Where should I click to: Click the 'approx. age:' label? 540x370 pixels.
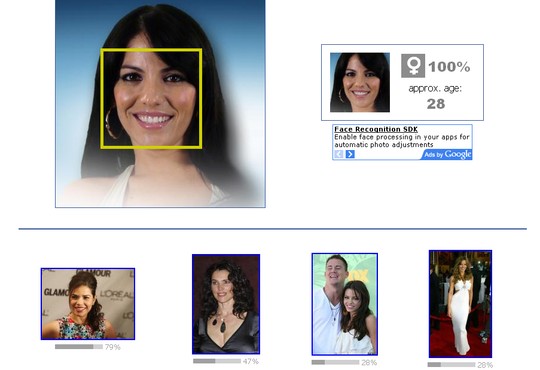click(435, 89)
